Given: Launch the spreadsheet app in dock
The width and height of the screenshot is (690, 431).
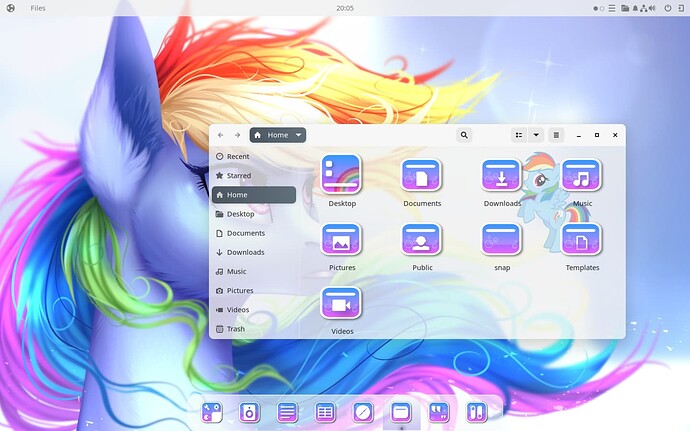Looking at the screenshot, I should click(325, 413).
